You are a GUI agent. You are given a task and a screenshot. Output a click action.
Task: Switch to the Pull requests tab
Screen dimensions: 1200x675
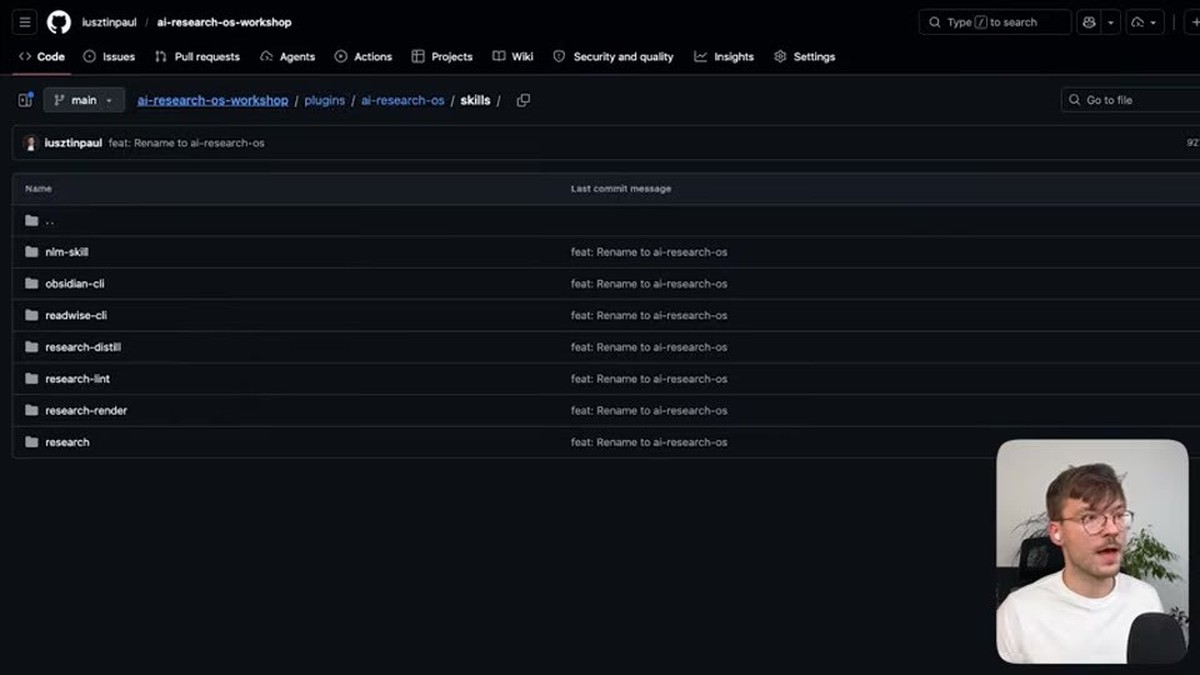[x=197, y=57]
